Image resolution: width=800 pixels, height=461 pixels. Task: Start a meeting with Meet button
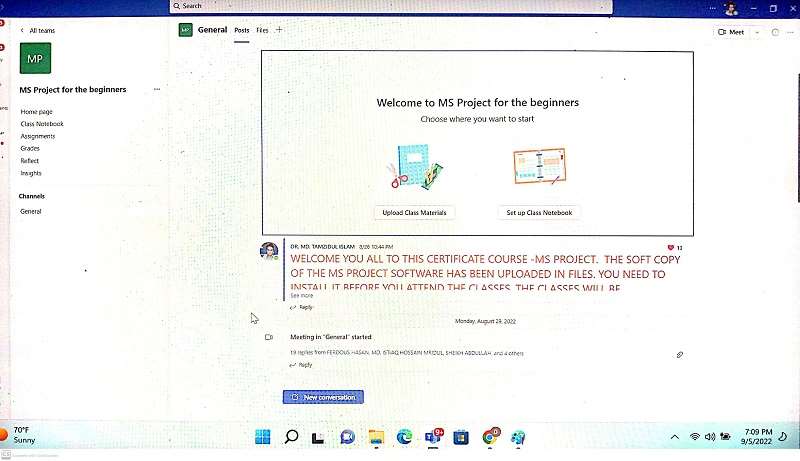click(731, 32)
